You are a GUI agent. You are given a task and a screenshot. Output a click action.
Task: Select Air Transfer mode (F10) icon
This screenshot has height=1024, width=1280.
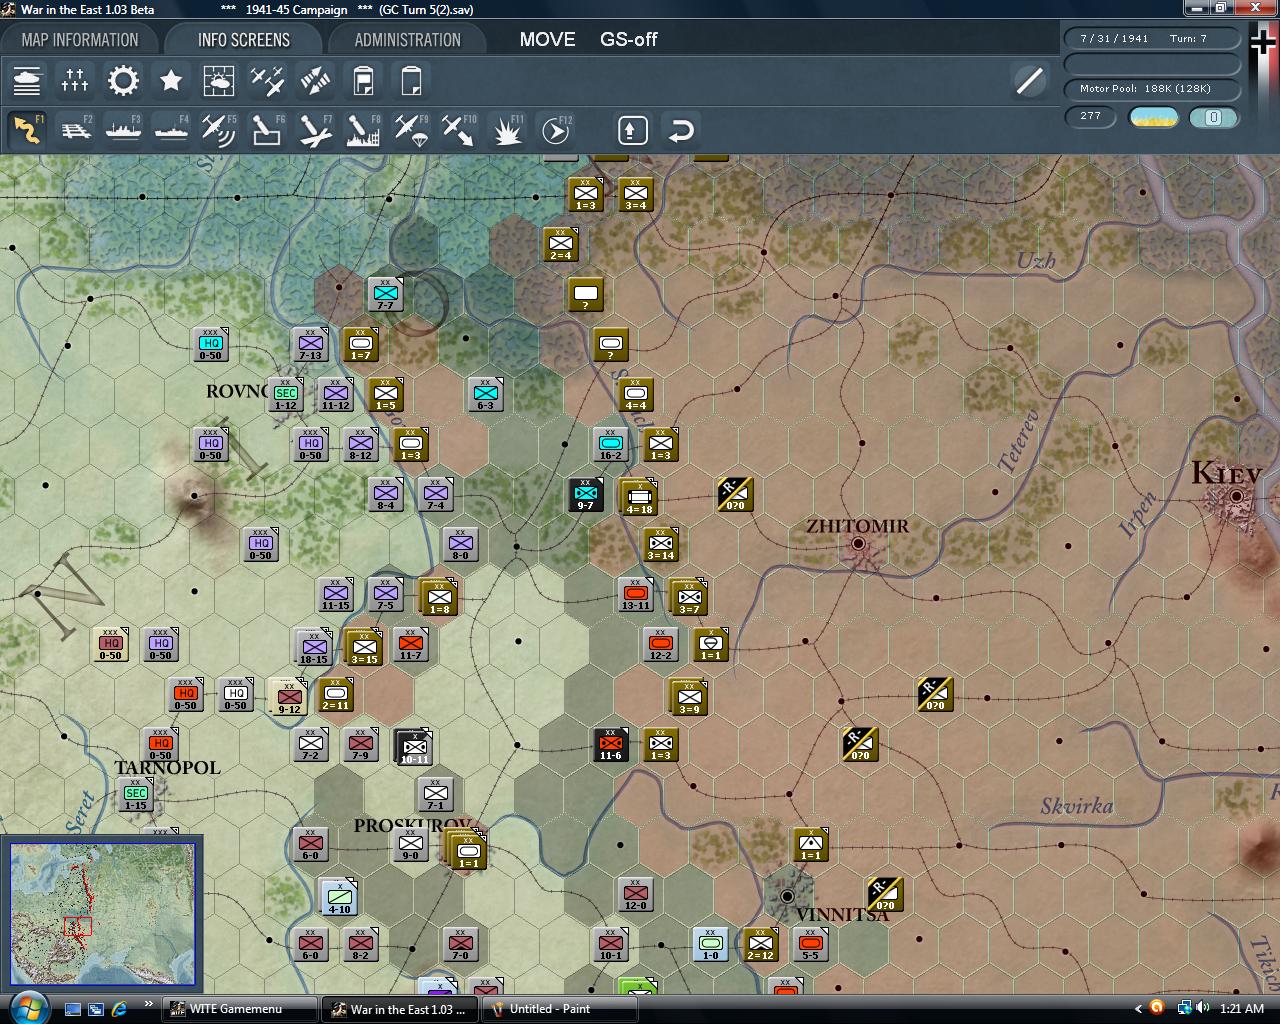click(x=459, y=130)
